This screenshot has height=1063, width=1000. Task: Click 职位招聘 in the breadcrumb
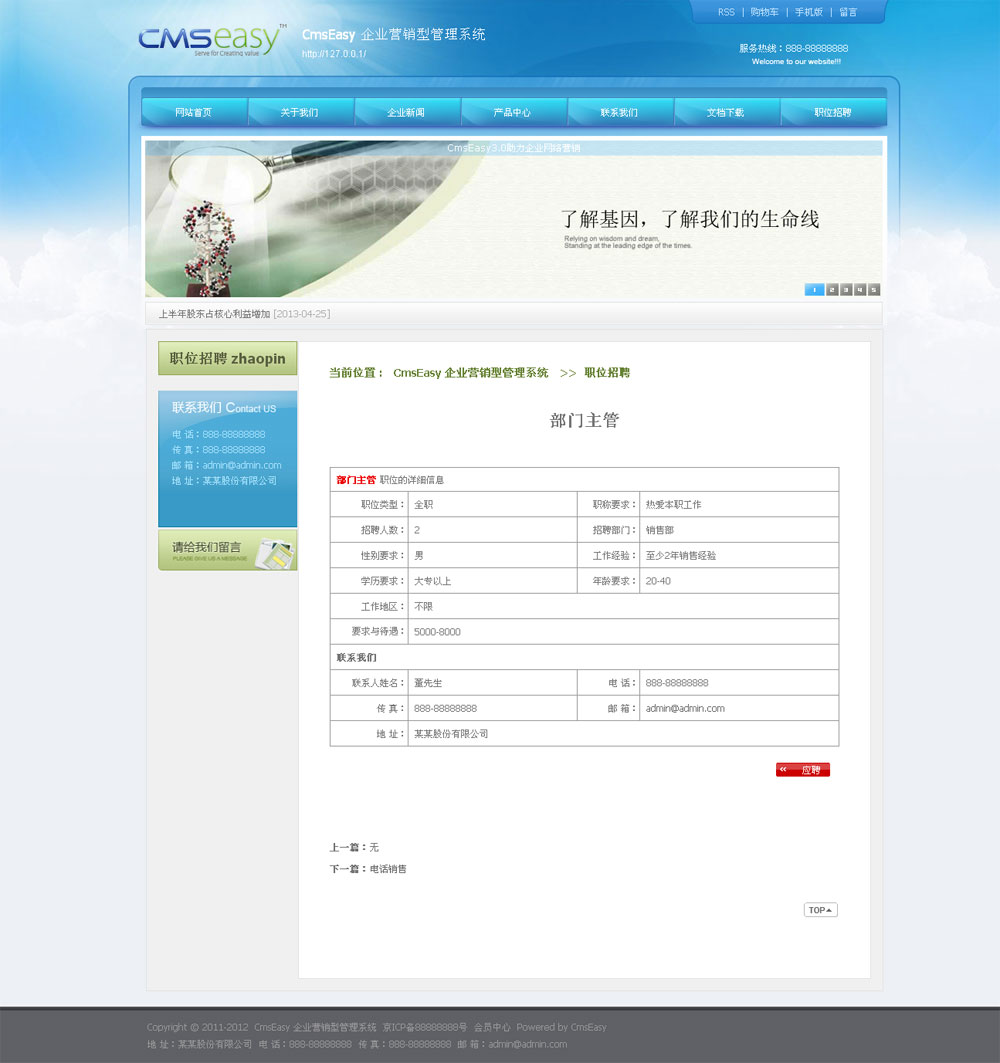tap(607, 373)
